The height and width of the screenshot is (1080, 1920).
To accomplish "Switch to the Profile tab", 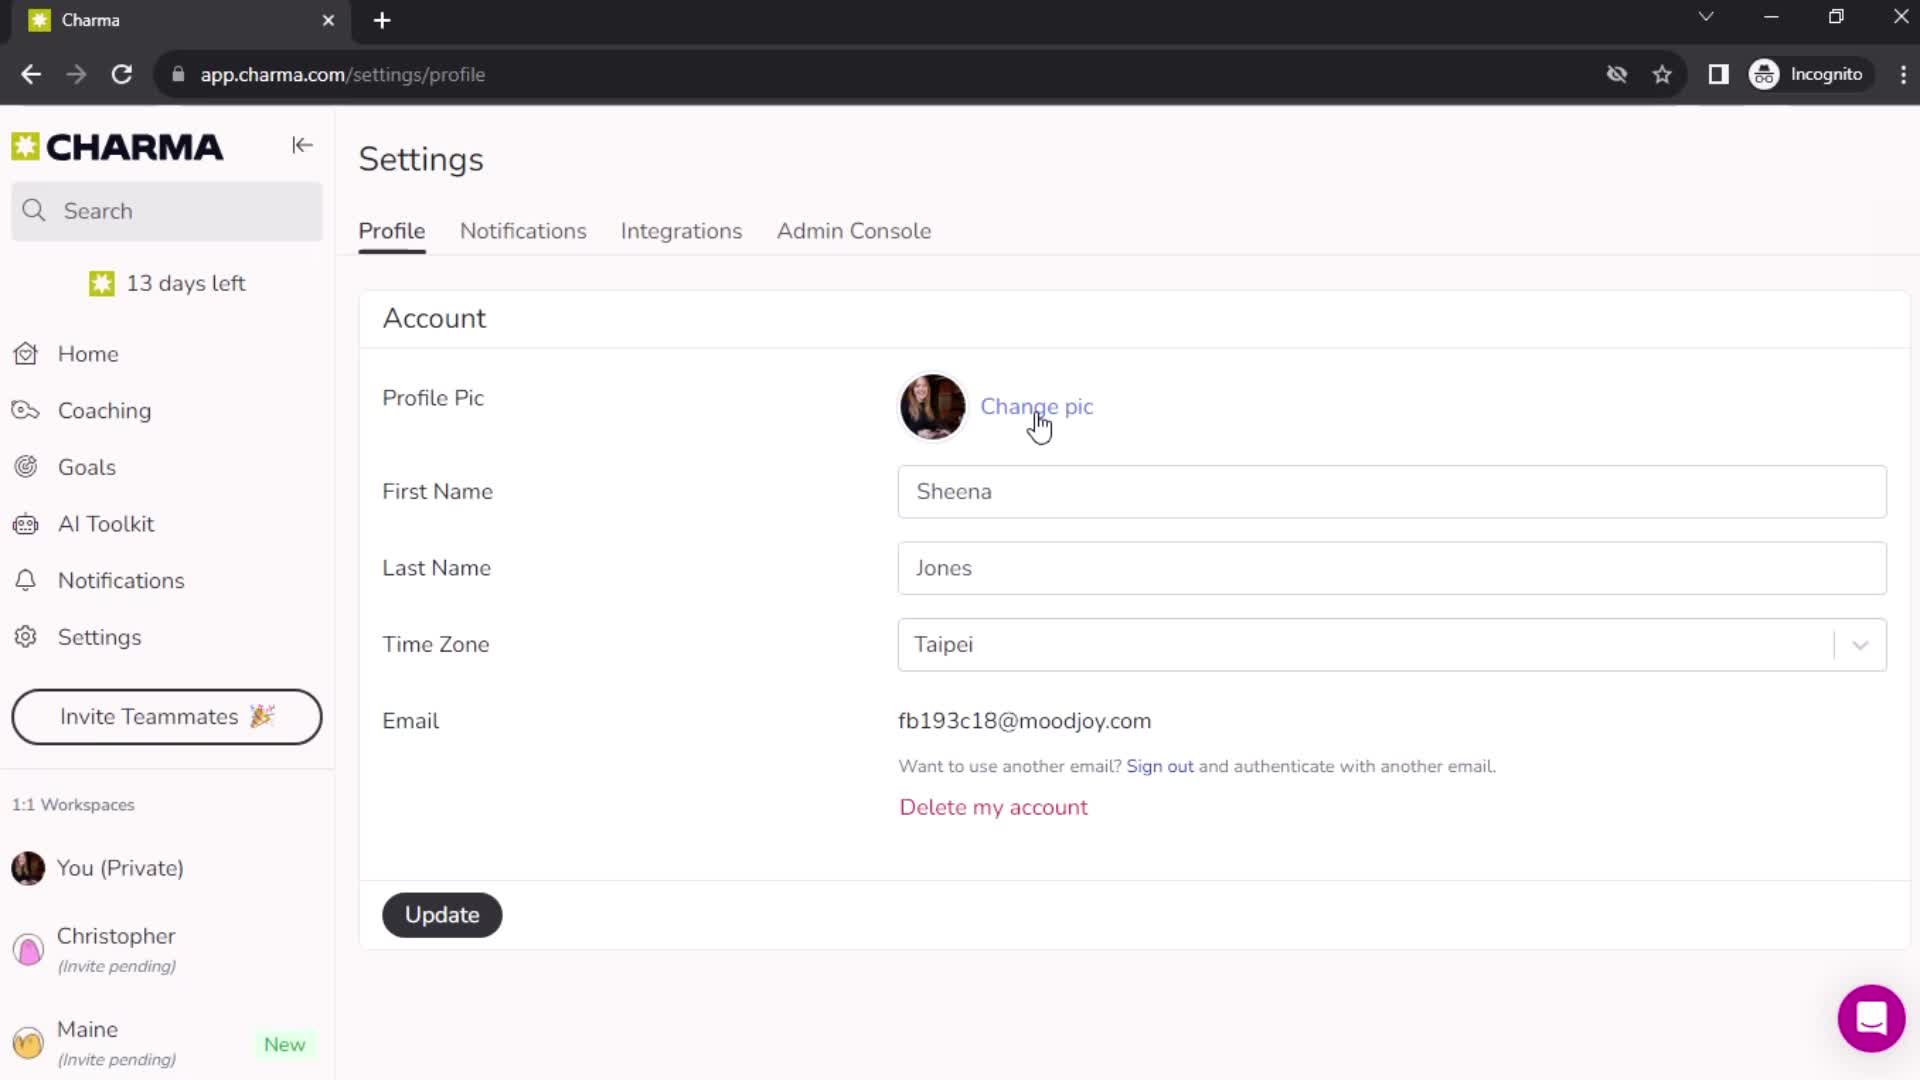I will click(392, 231).
